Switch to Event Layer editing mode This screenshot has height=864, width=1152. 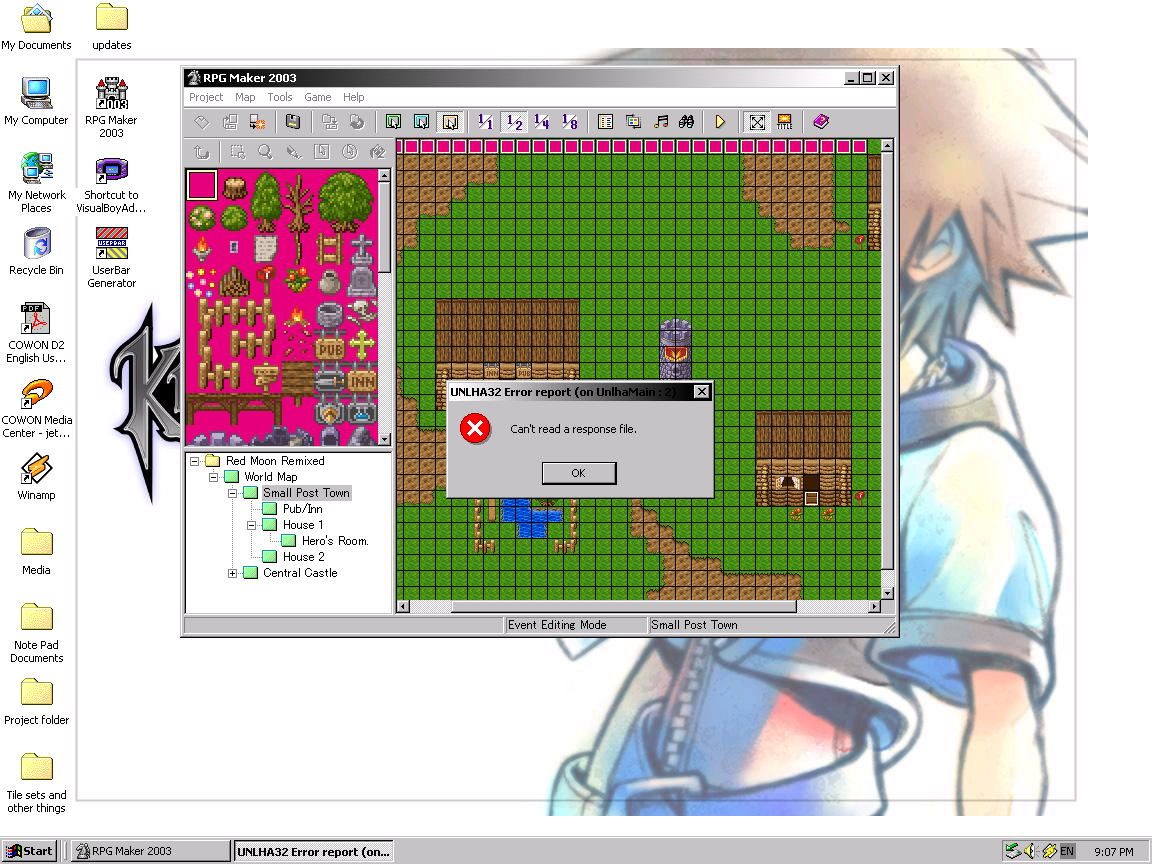[450, 122]
